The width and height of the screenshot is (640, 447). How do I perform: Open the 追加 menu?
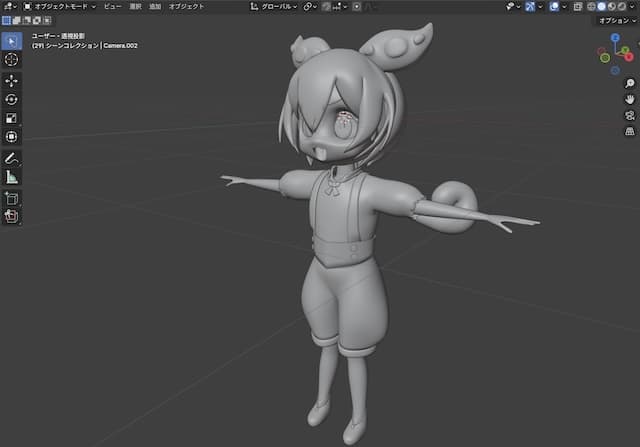click(x=154, y=6)
